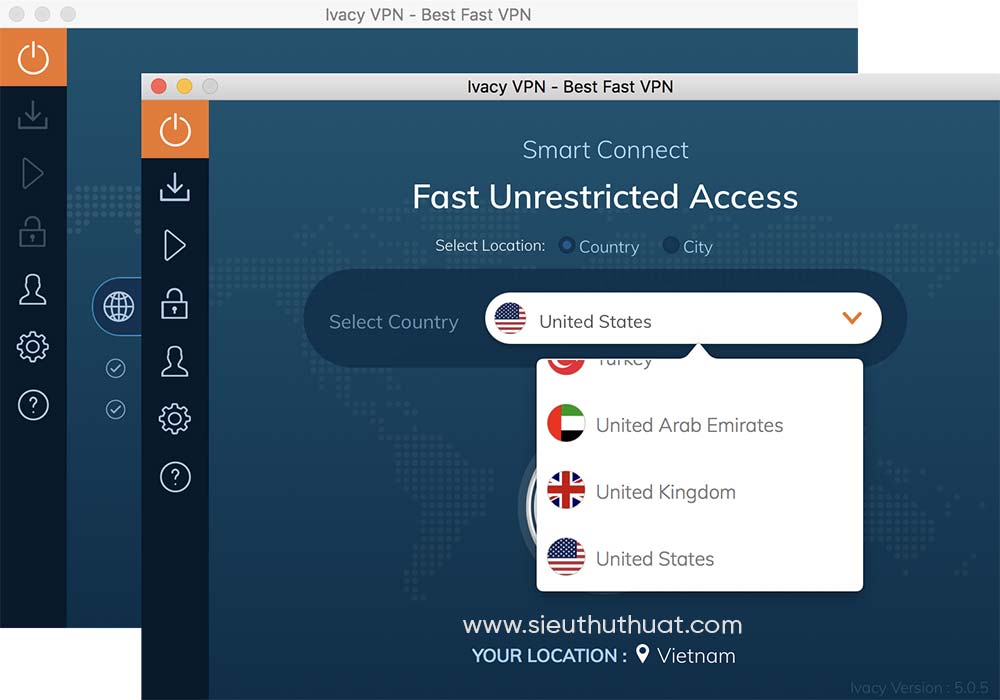Click location pin icon next to Vietnam
The height and width of the screenshot is (700, 1000).
643,654
